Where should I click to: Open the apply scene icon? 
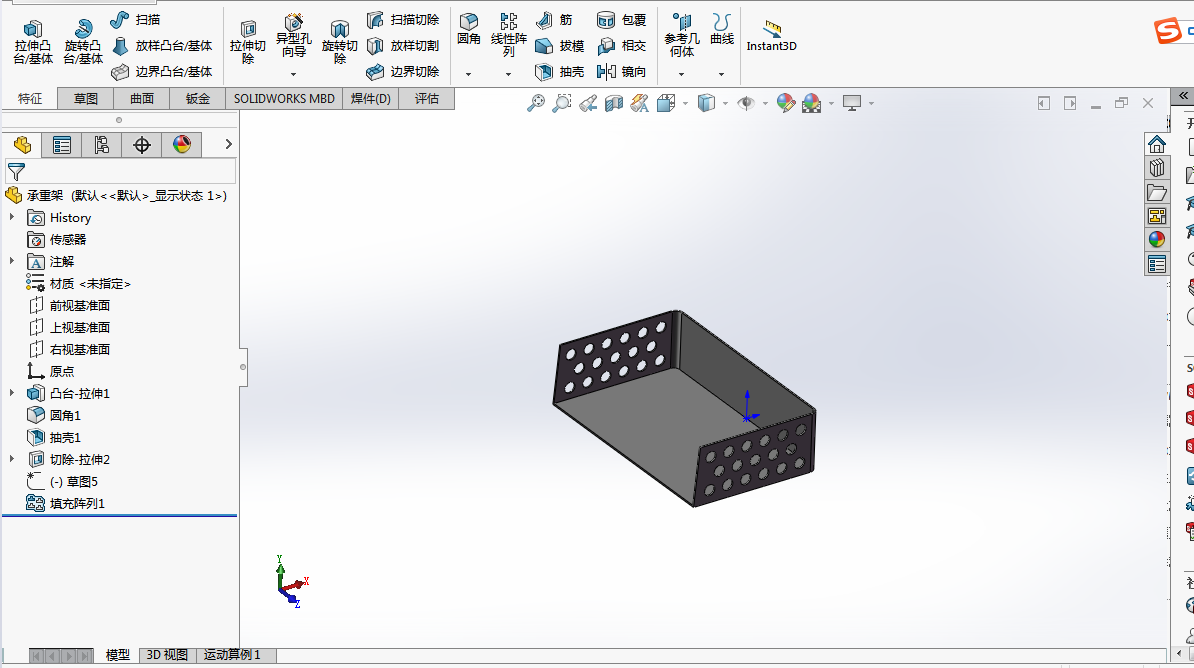[812, 103]
